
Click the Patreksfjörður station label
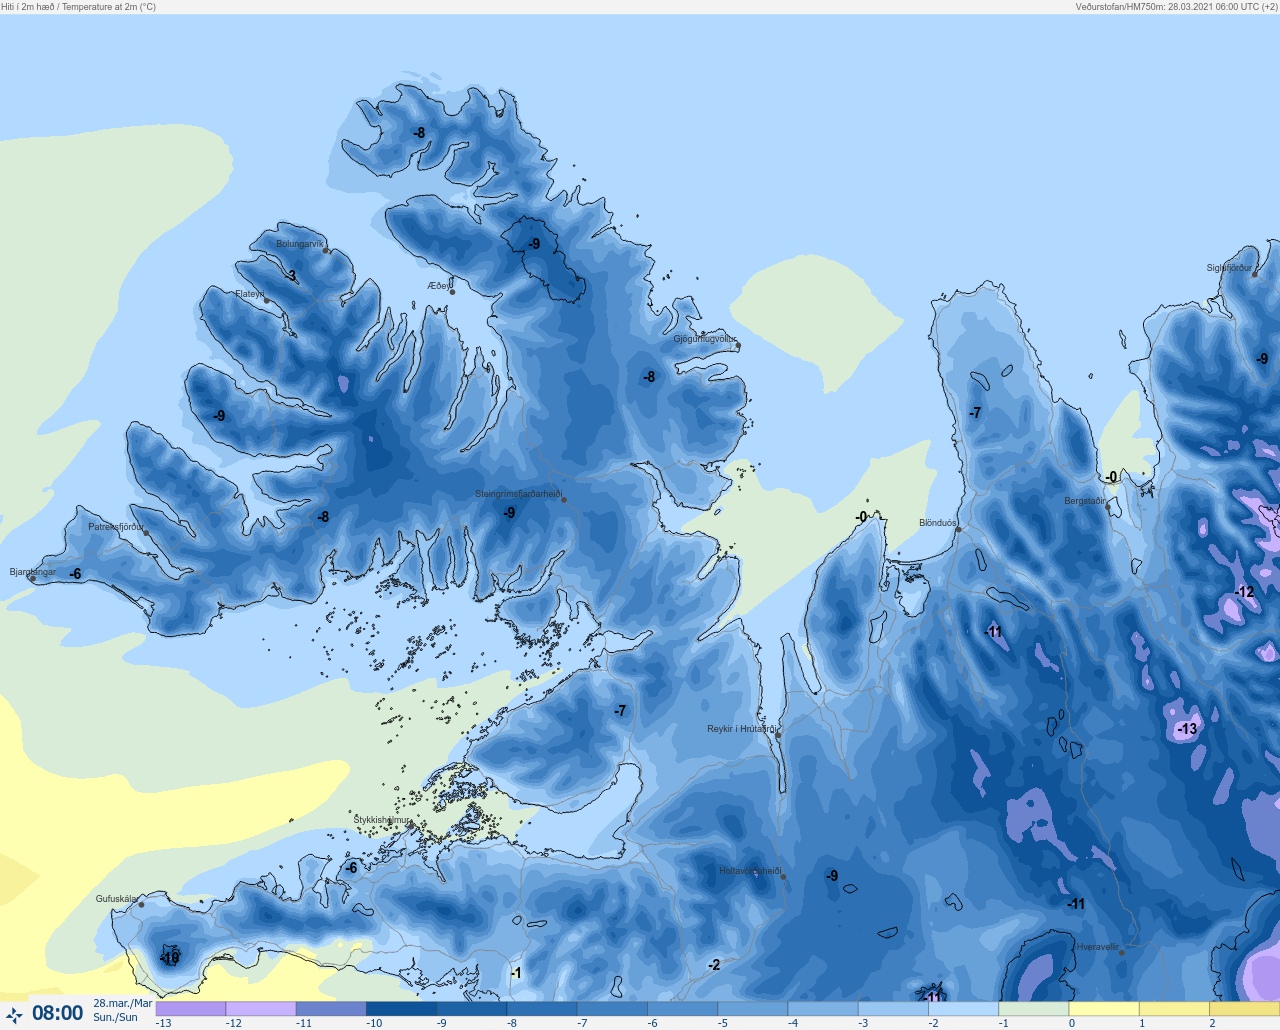[x=116, y=527]
